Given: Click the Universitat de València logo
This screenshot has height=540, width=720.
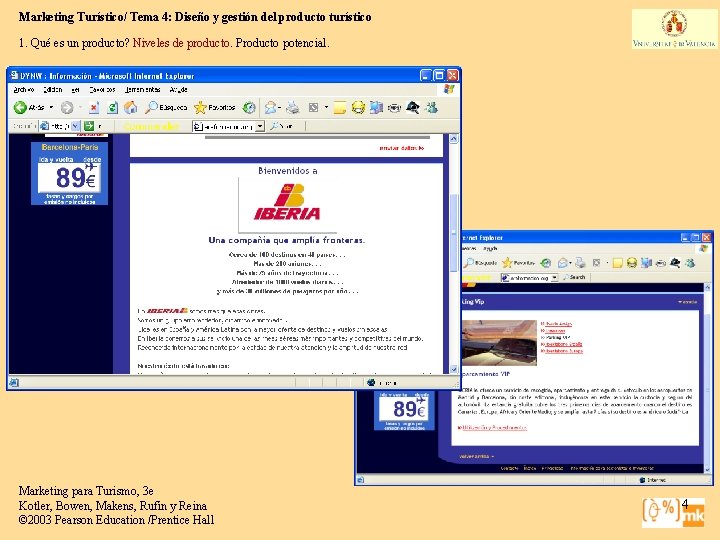Looking at the screenshot, I should pos(674,28).
